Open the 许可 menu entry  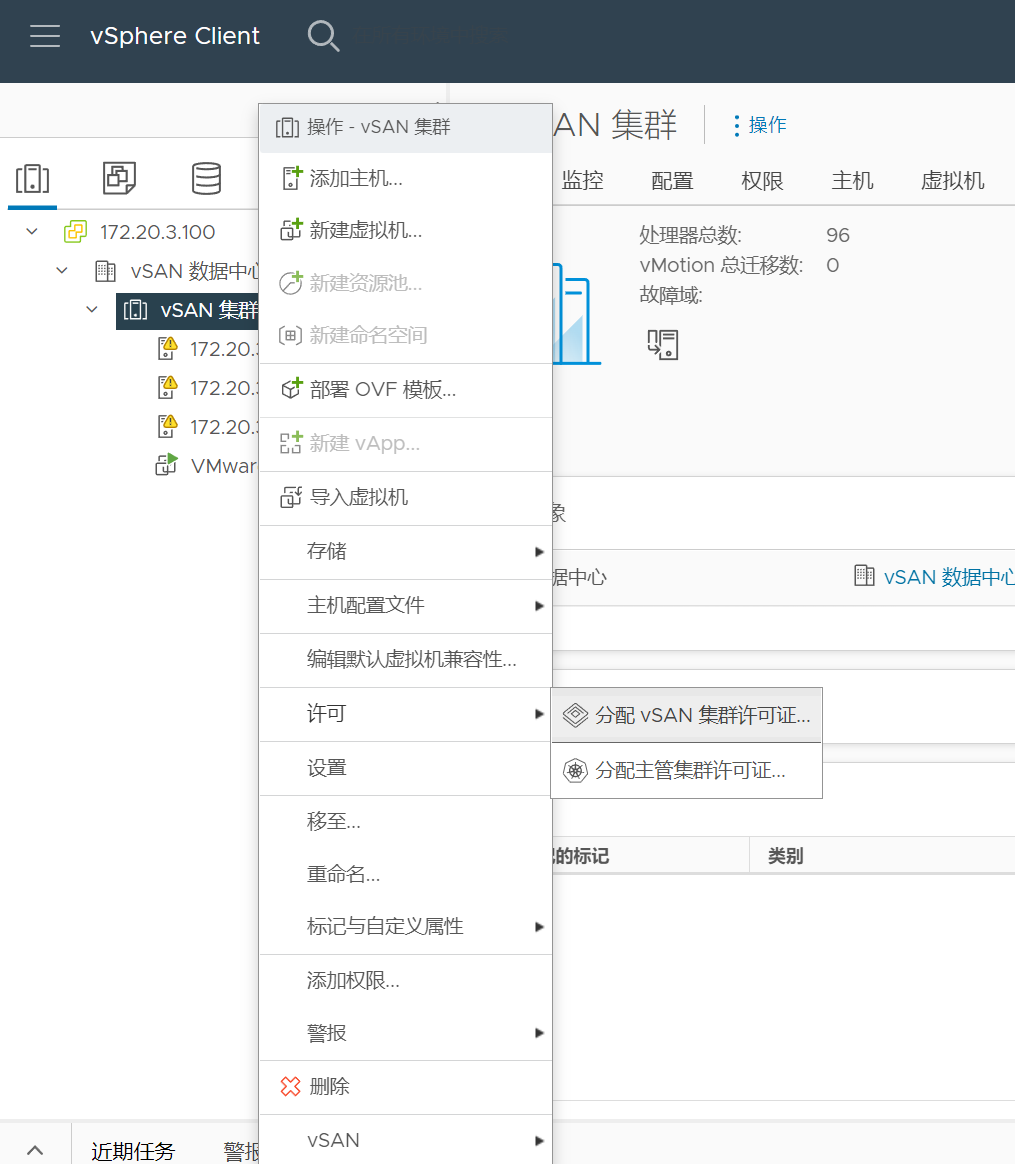405,714
